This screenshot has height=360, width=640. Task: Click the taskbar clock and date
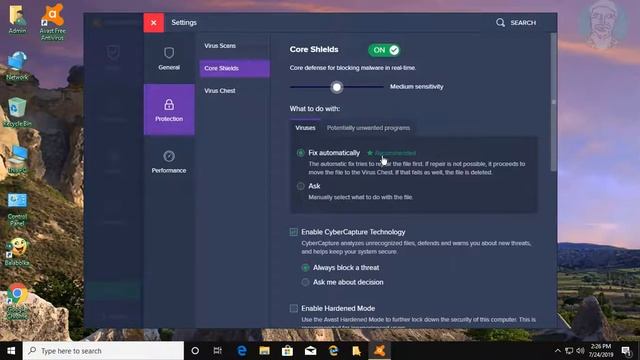pos(601,351)
